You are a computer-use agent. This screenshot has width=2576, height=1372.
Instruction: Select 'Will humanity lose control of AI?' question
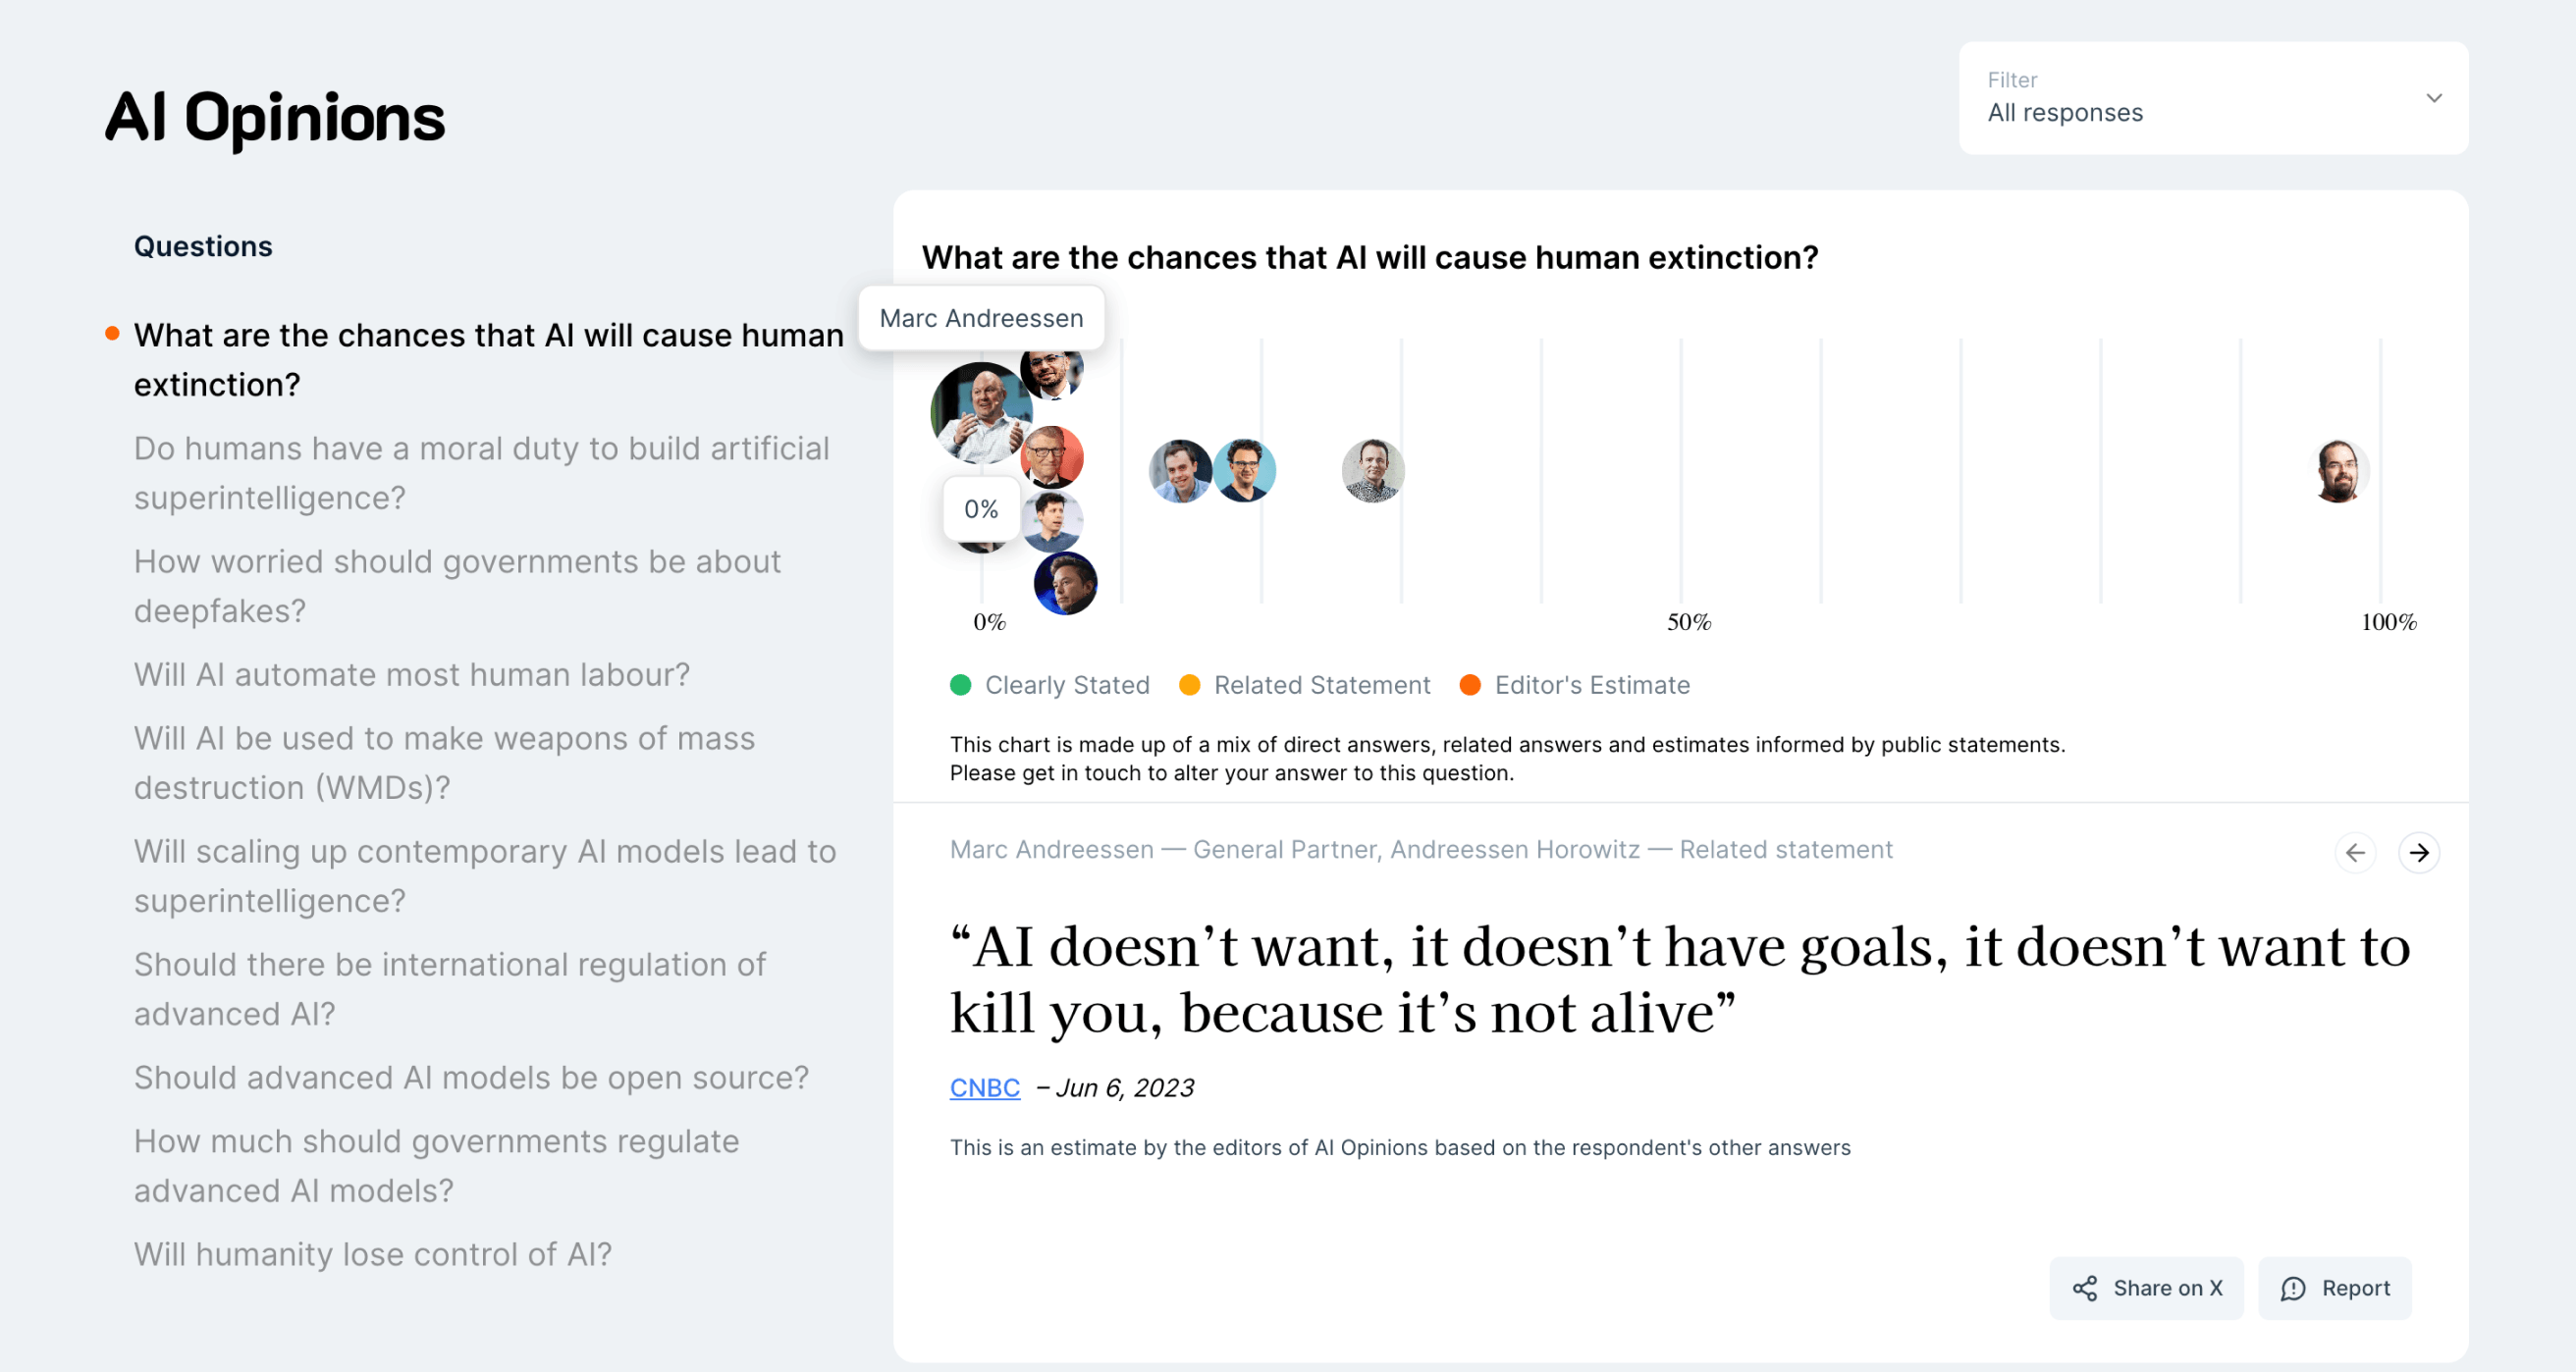click(x=372, y=1254)
